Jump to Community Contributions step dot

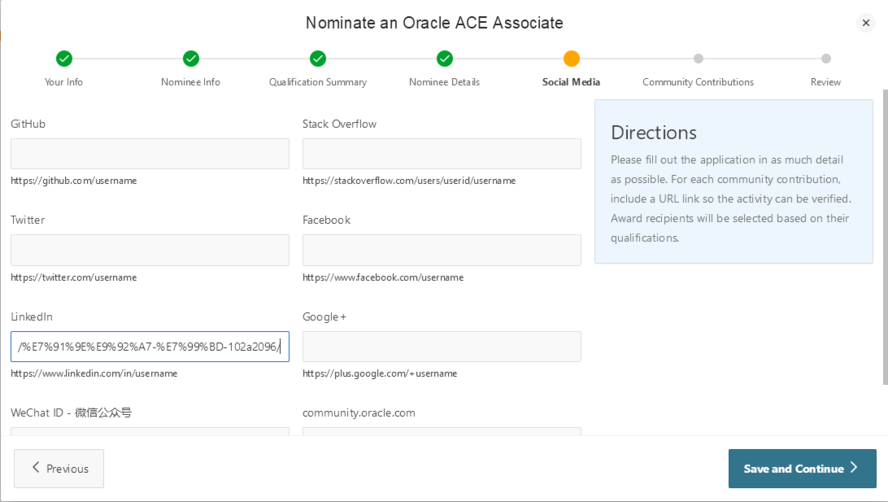click(698, 59)
